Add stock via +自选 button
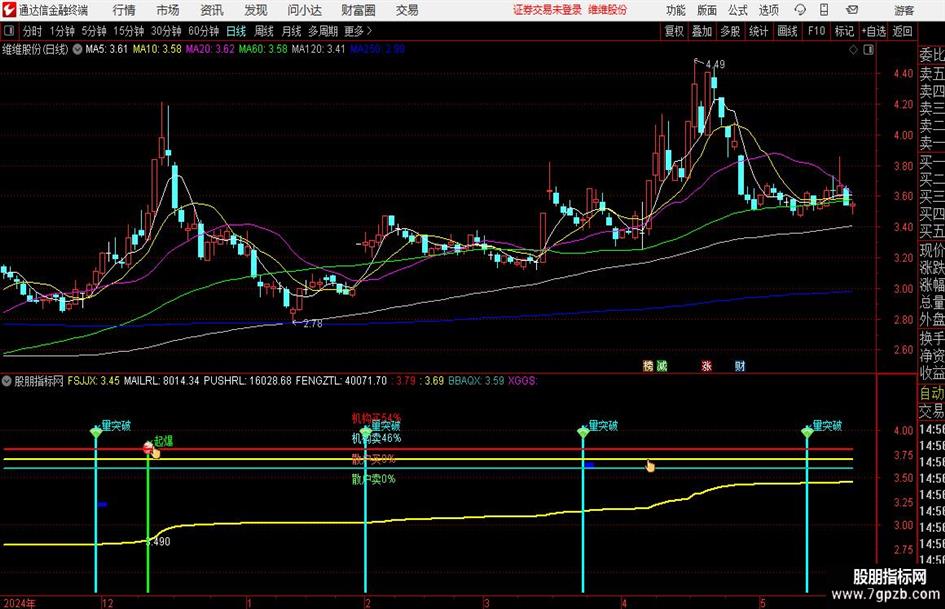This screenshot has width=945, height=609. click(x=873, y=31)
